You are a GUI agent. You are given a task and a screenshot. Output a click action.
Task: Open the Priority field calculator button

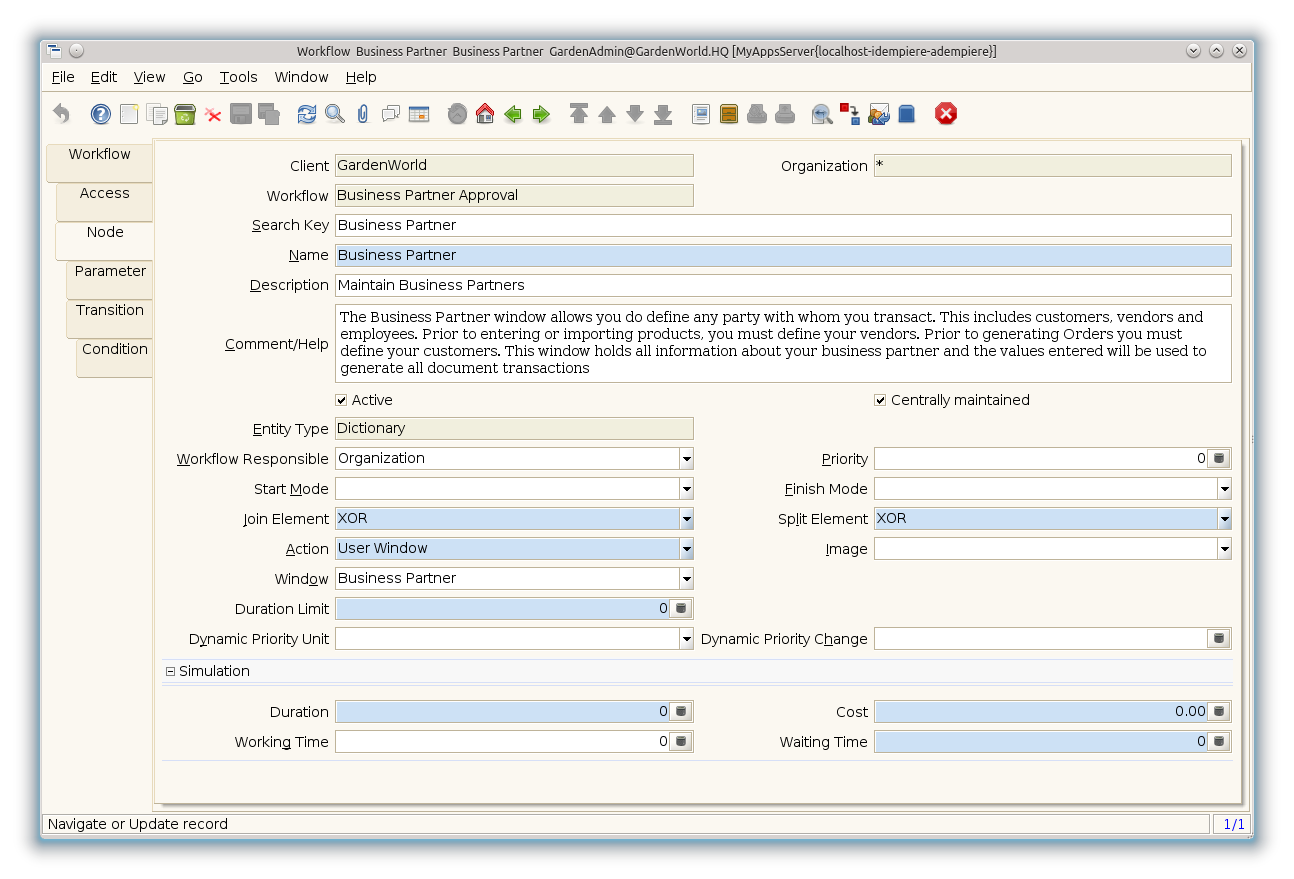pos(1218,459)
